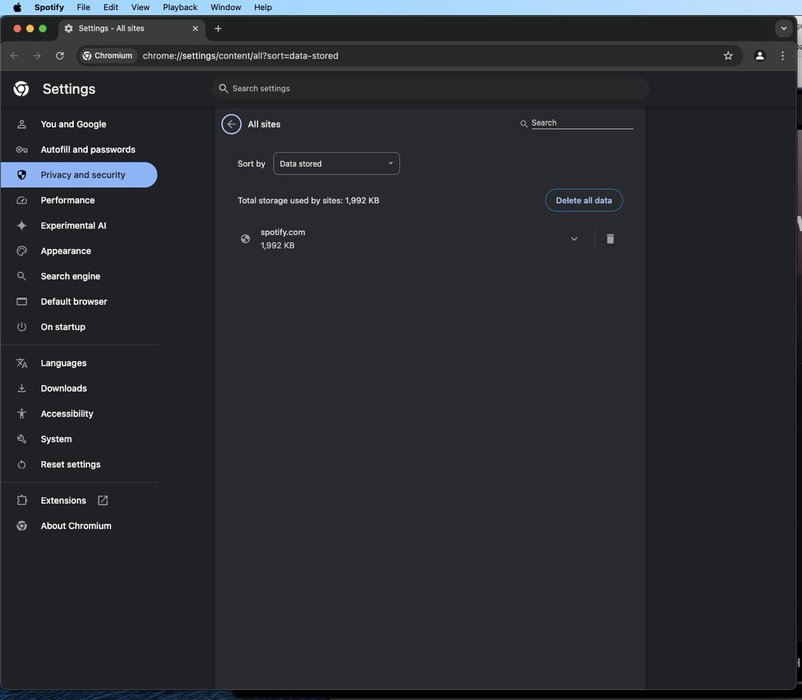Open the Experimental AI settings section
This screenshot has width=802, height=700.
73,226
